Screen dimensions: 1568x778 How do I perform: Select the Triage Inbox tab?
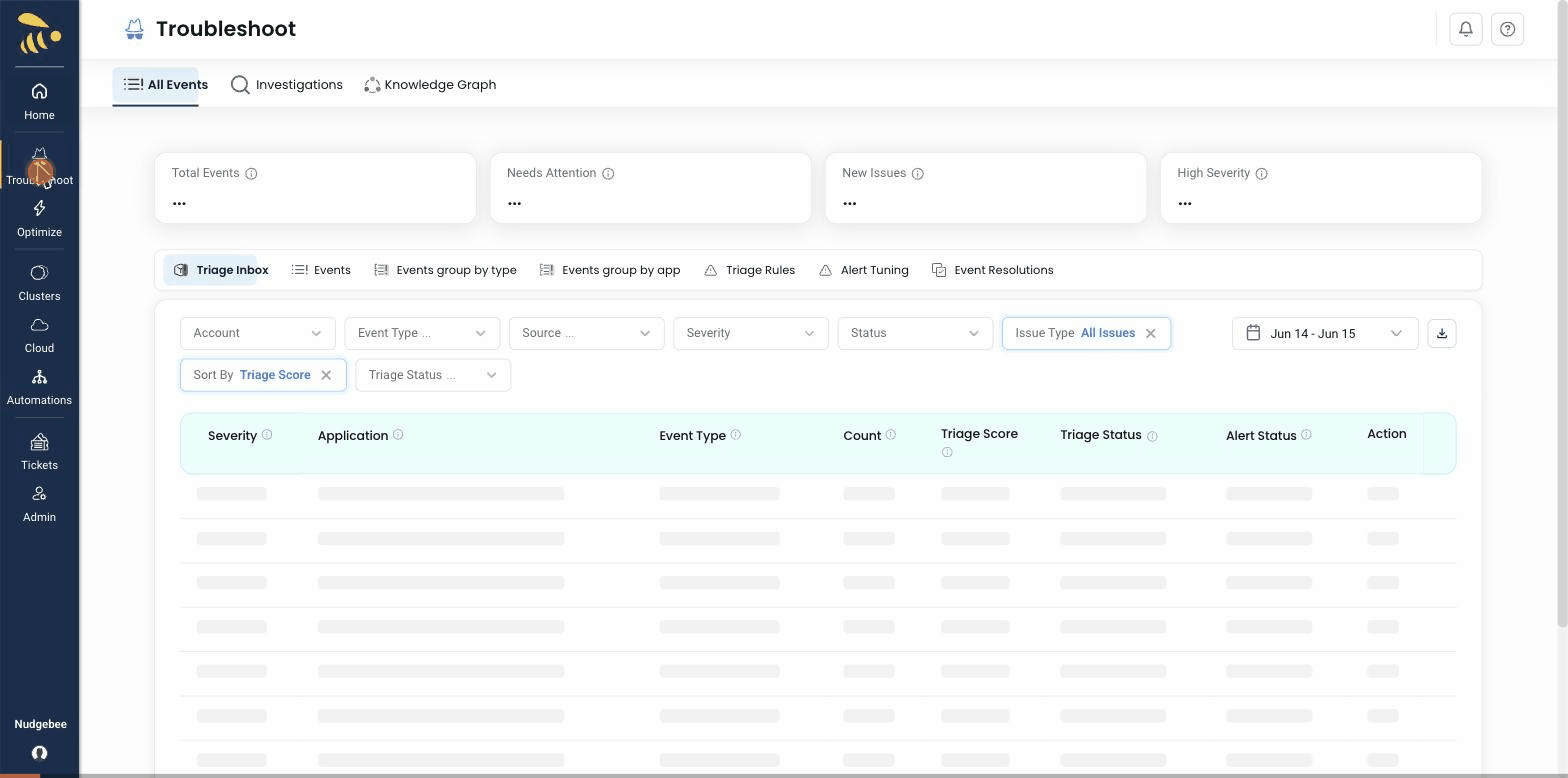[x=220, y=270]
